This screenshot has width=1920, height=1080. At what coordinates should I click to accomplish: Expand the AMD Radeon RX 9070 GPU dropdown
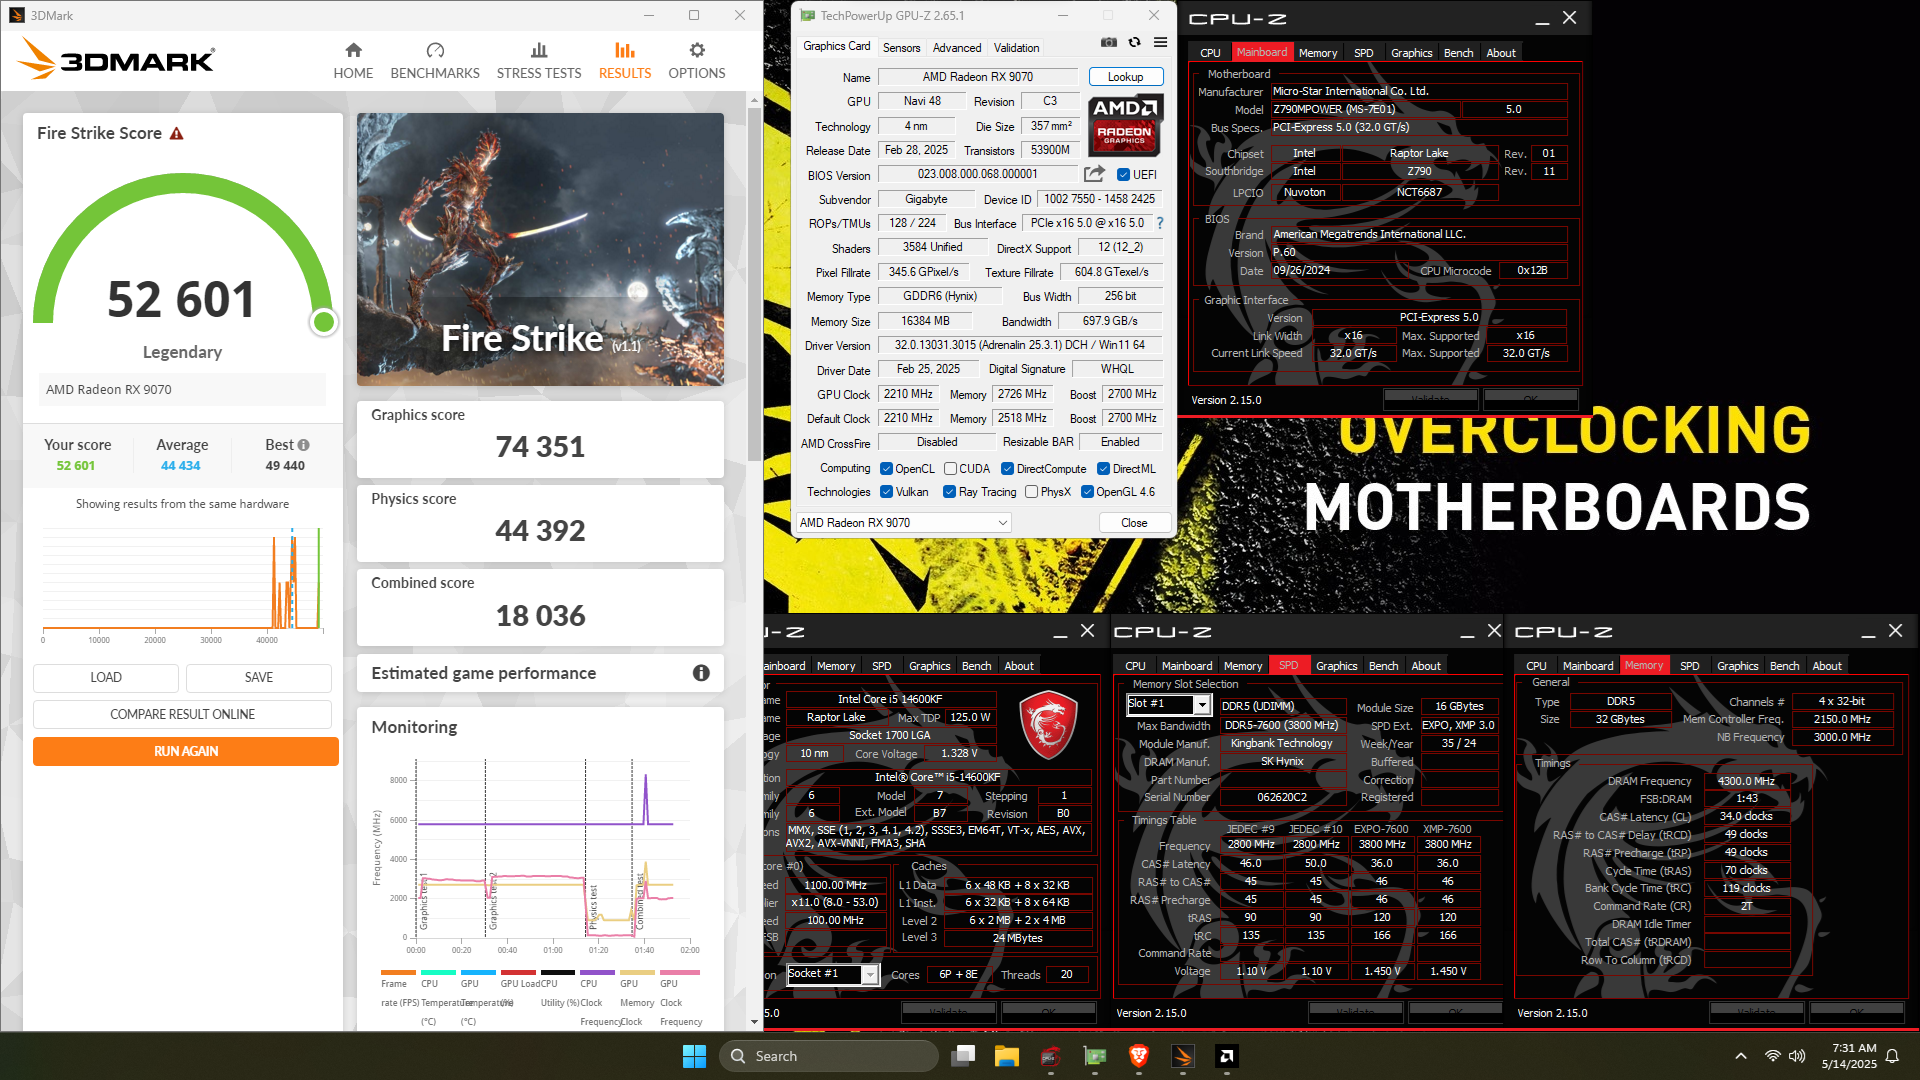pos(903,523)
